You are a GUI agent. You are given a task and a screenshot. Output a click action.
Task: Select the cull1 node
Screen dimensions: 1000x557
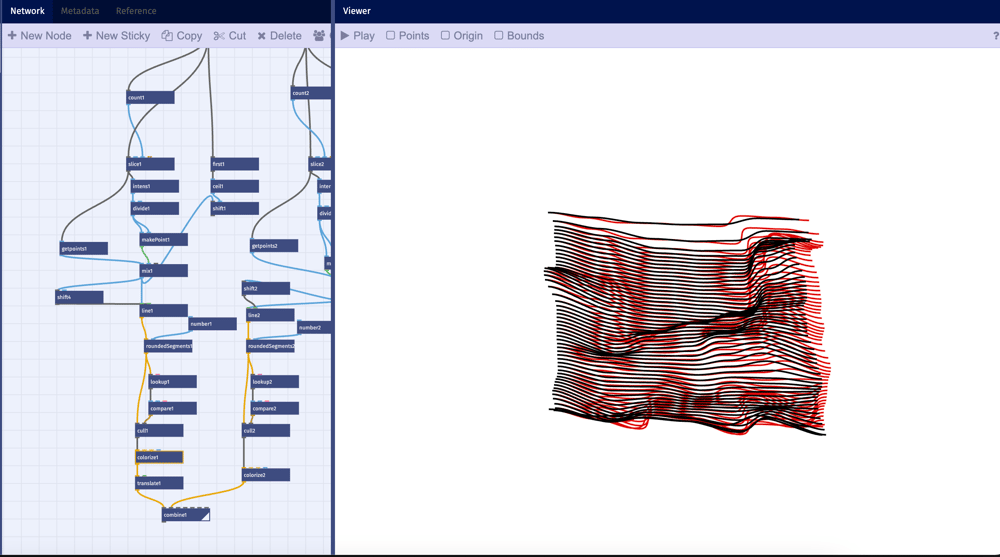click(159, 431)
